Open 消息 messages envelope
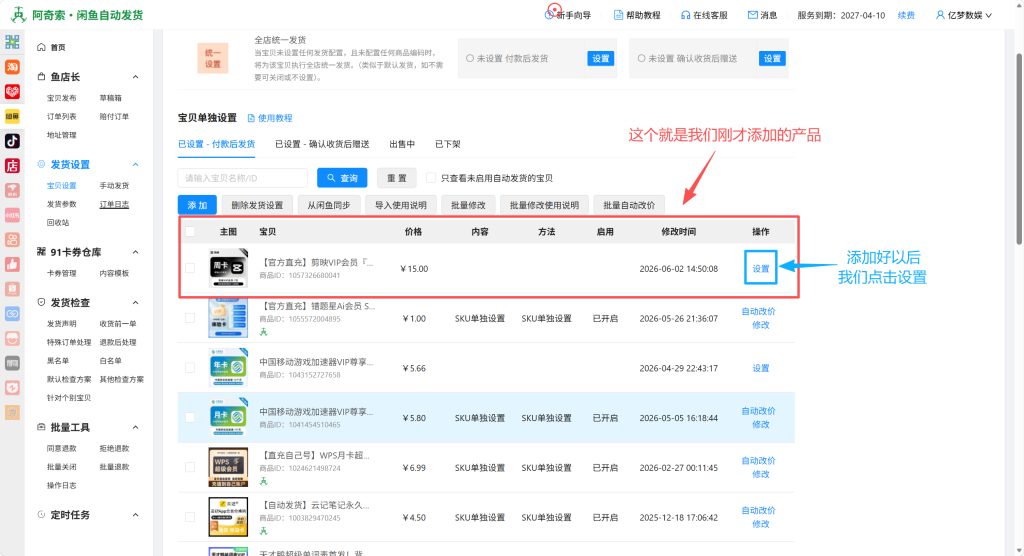This screenshot has width=1024, height=556. coord(762,15)
